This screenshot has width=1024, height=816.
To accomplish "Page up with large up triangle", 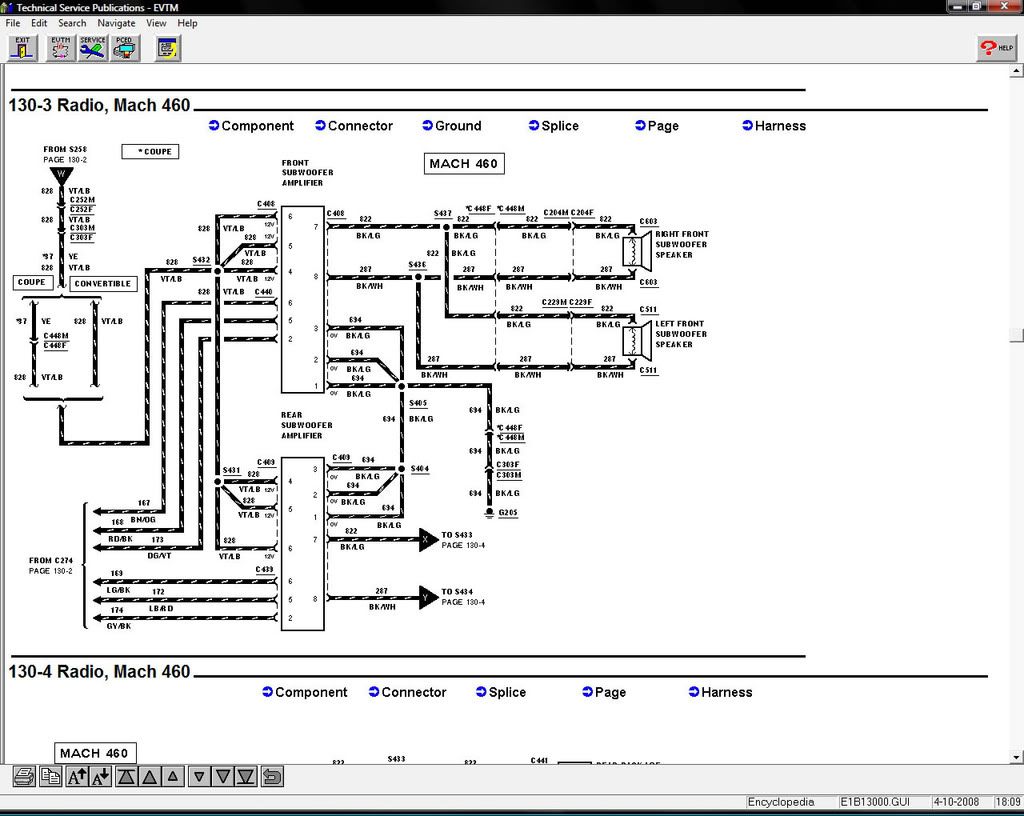I will coord(150,777).
